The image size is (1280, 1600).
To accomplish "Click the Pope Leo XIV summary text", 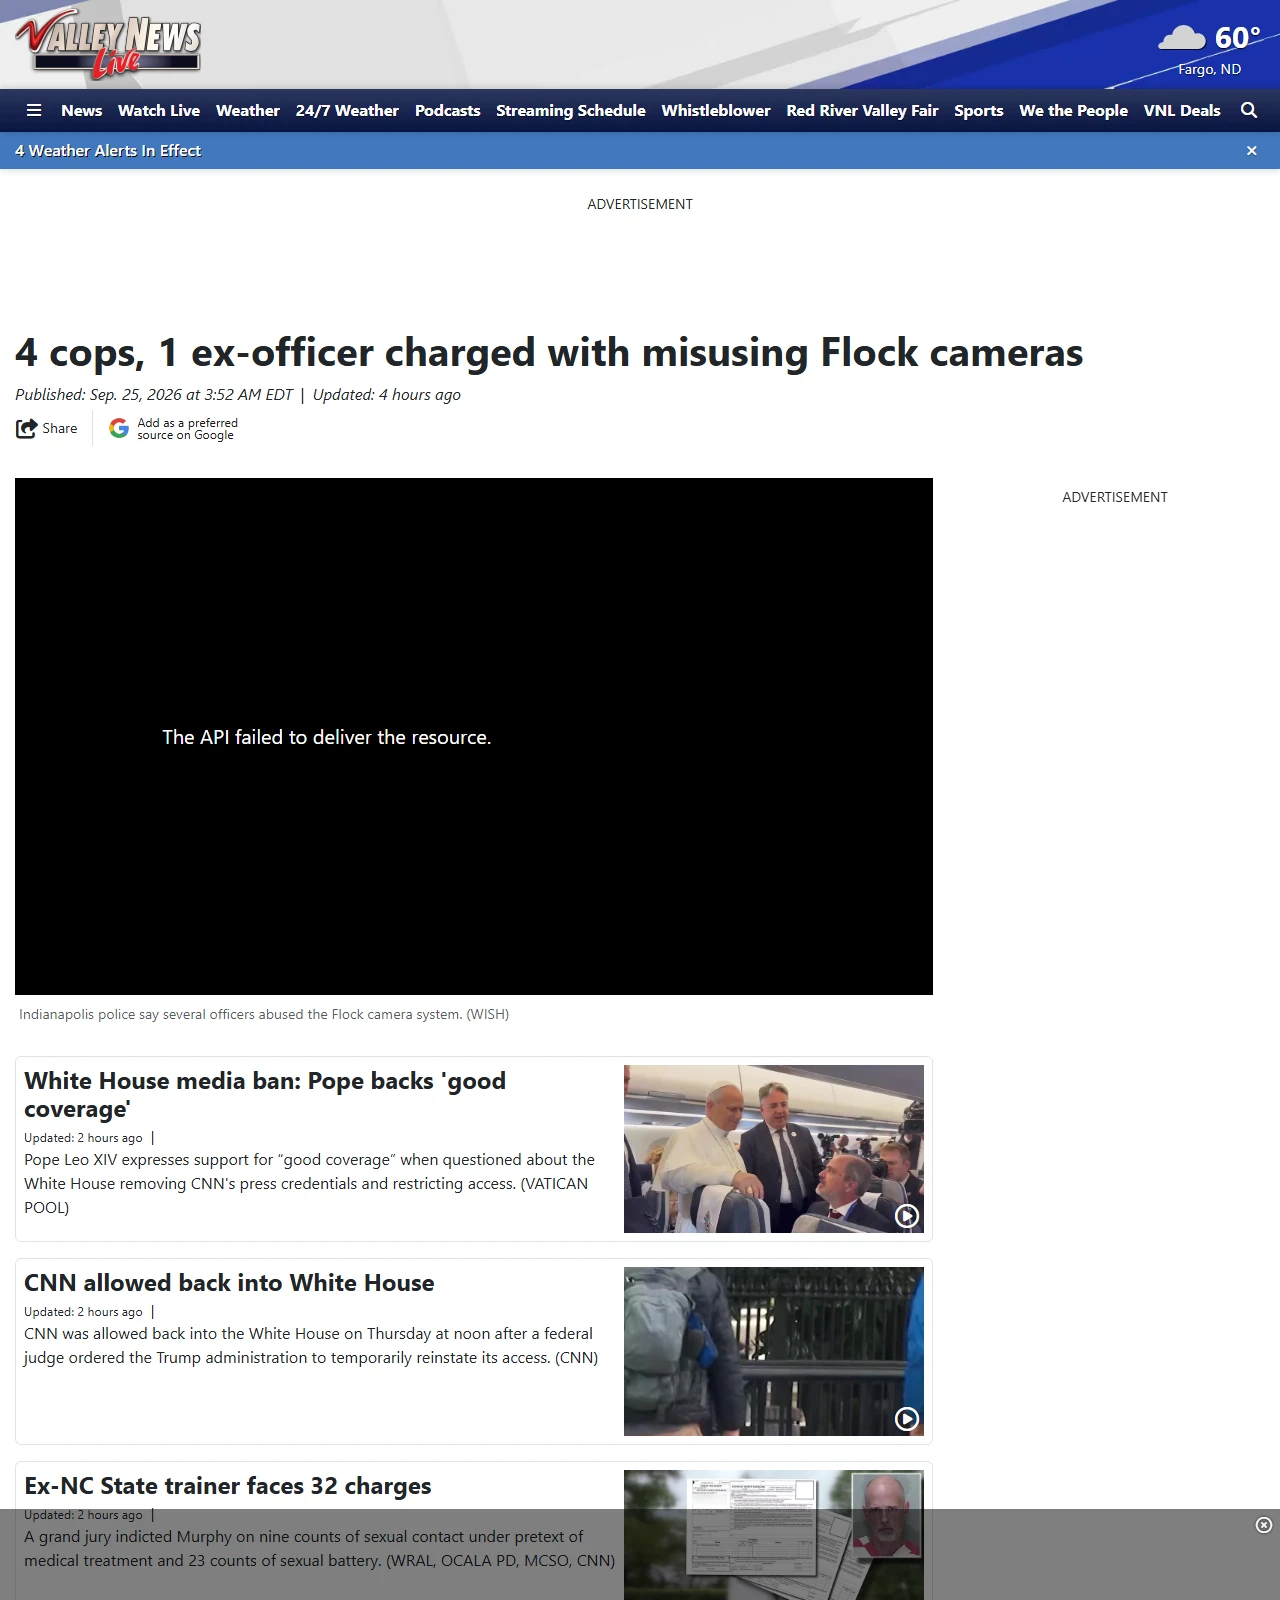I will pos(310,1184).
